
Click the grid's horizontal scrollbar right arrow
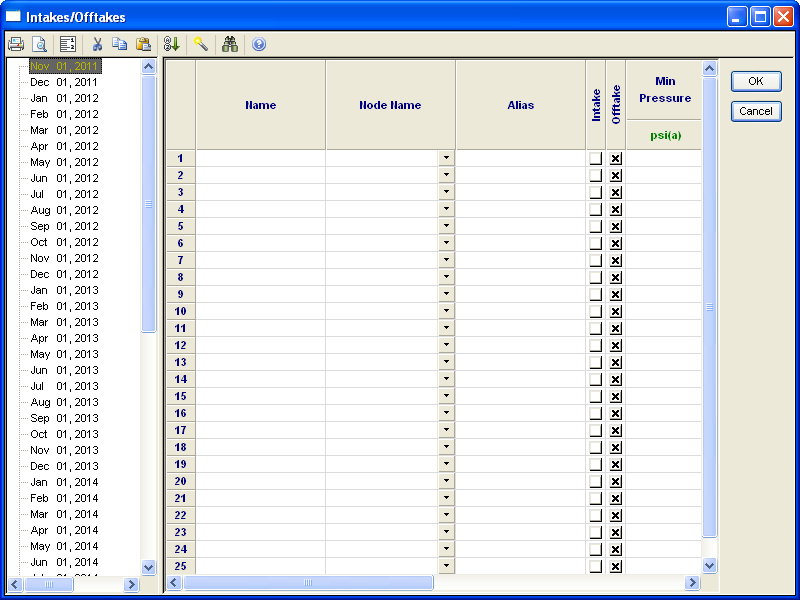point(692,582)
